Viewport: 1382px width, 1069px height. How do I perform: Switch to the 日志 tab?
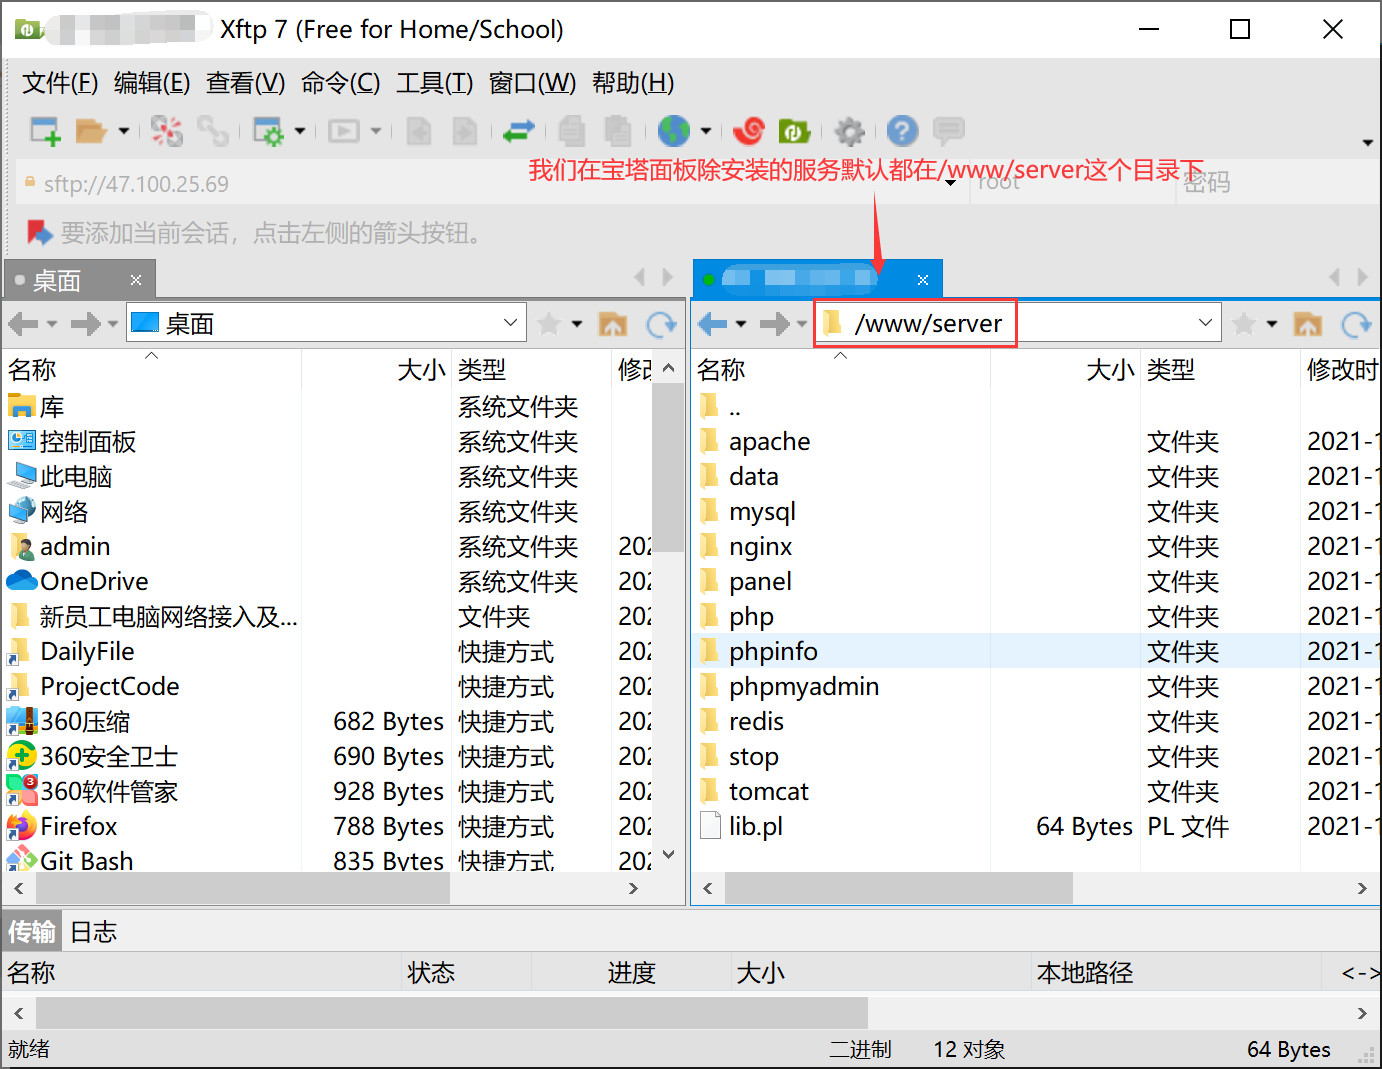(x=93, y=931)
